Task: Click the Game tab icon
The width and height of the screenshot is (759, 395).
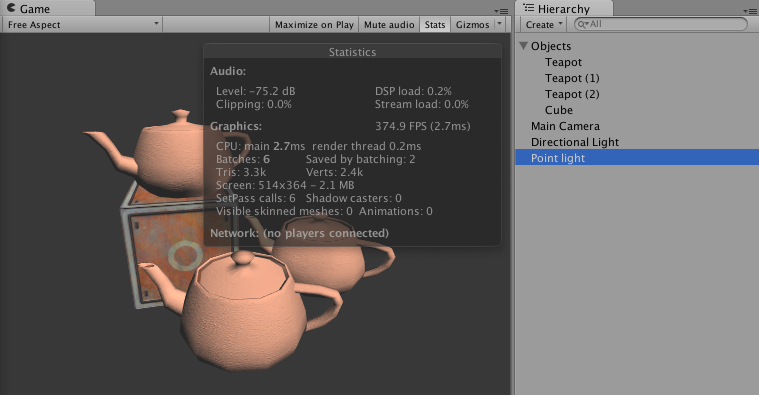Action: click(x=11, y=8)
